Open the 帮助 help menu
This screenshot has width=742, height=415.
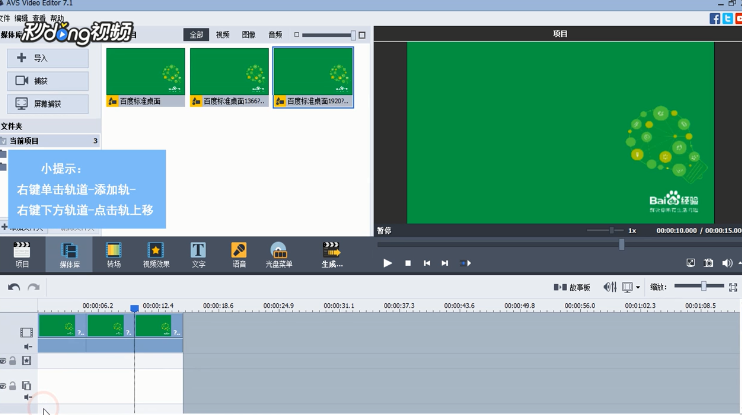pos(57,18)
